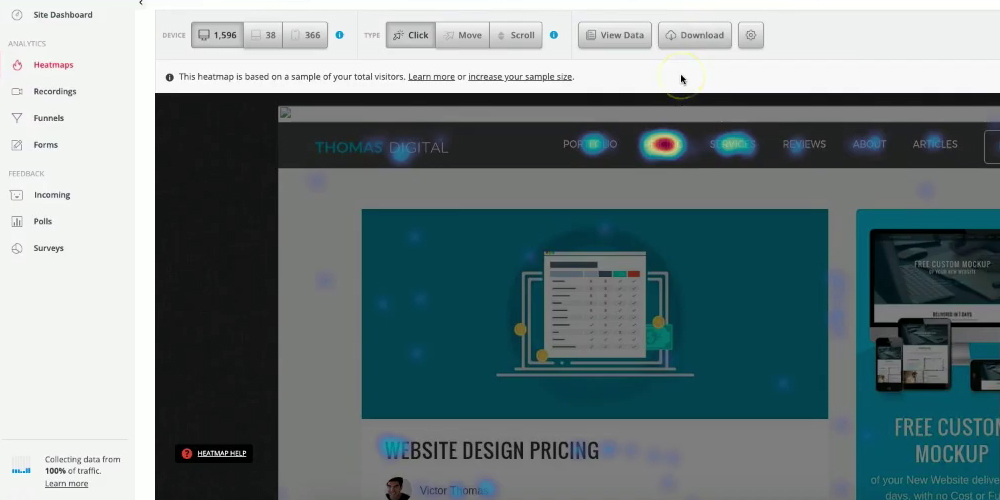Download the heatmap
Image resolution: width=1000 pixels, height=500 pixels.
pyautogui.click(x=695, y=35)
